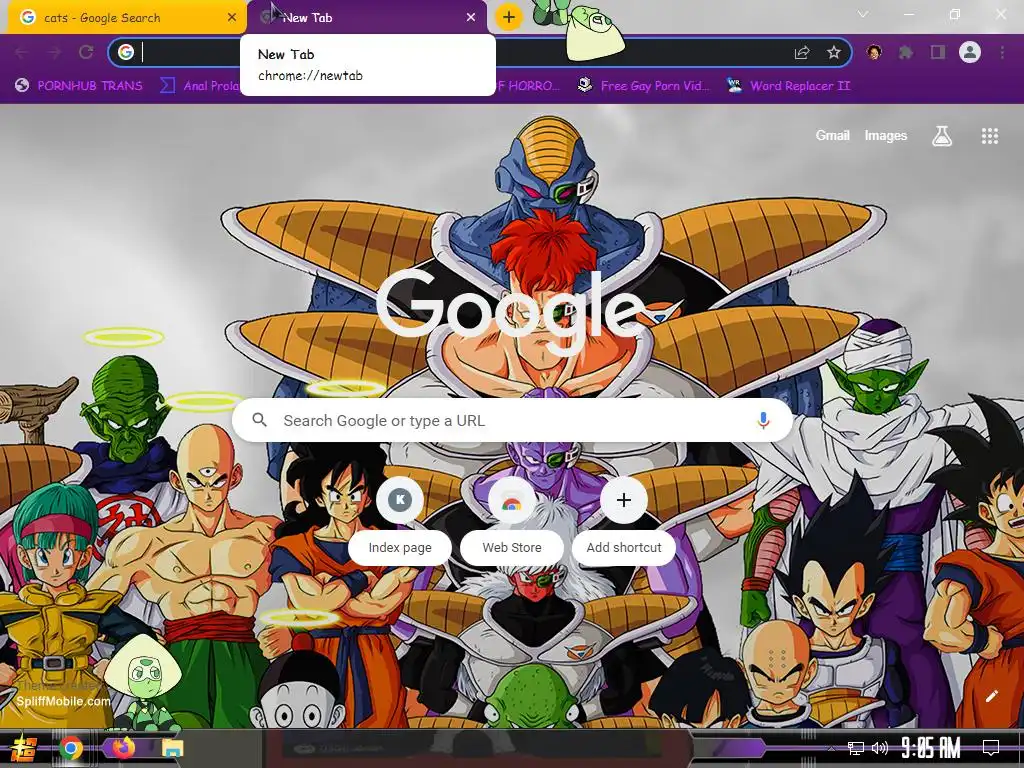The height and width of the screenshot is (768, 1024).
Task: Click the magnifier icon in search box
Action: (x=259, y=420)
